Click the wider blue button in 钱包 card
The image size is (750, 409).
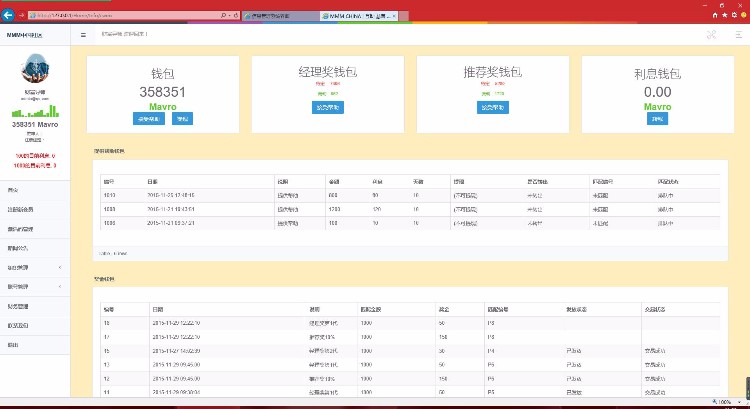[149, 119]
